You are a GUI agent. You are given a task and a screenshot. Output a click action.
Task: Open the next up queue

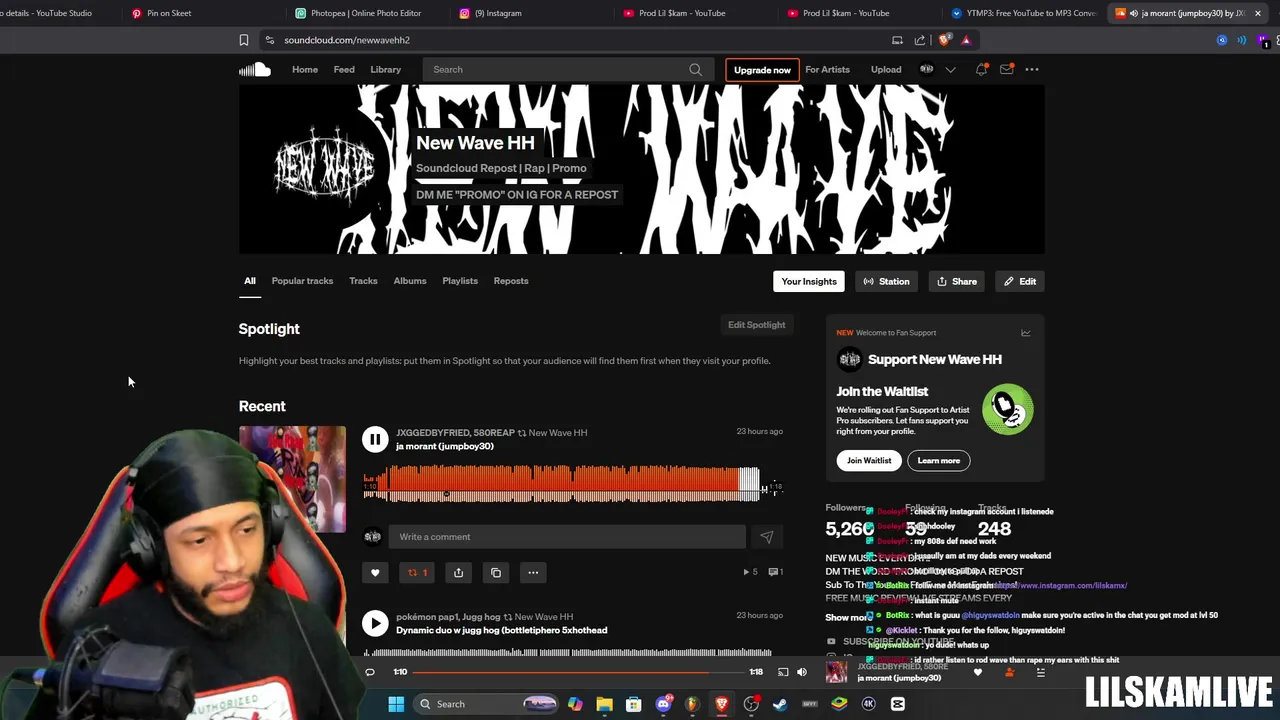1040,672
